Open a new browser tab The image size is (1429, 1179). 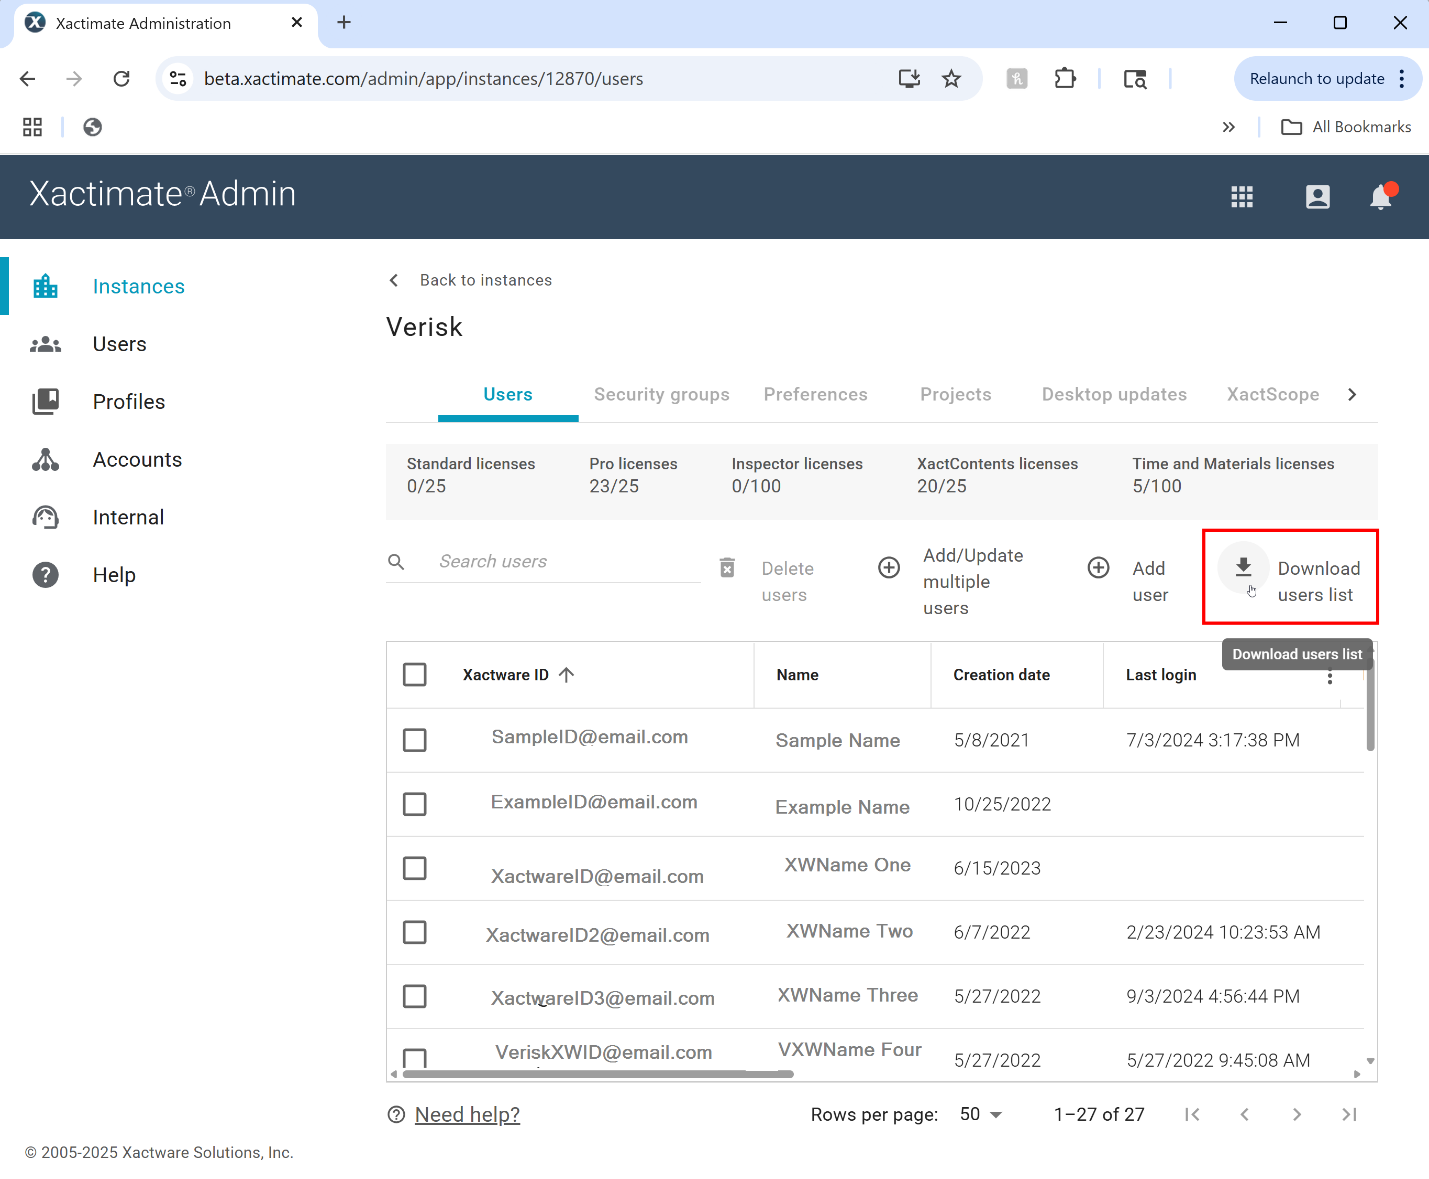(344, 22)
